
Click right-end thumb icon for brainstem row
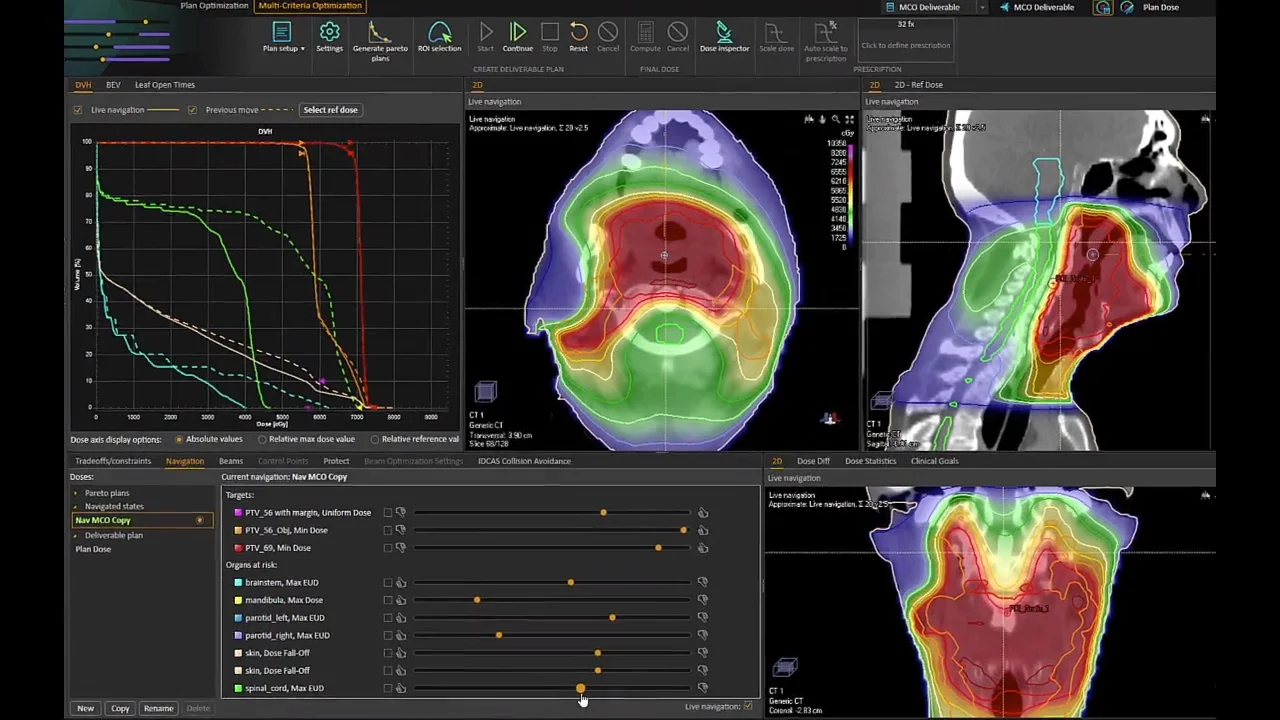tap(703, 583)
